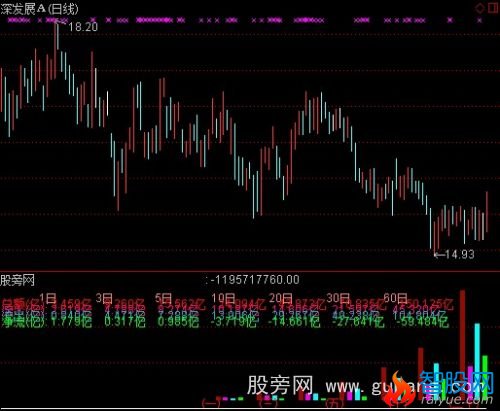This screenshot has height=411, width=500.
Task: Click the tallest cyan bar in lower panel
Action: tap(477, 362)
